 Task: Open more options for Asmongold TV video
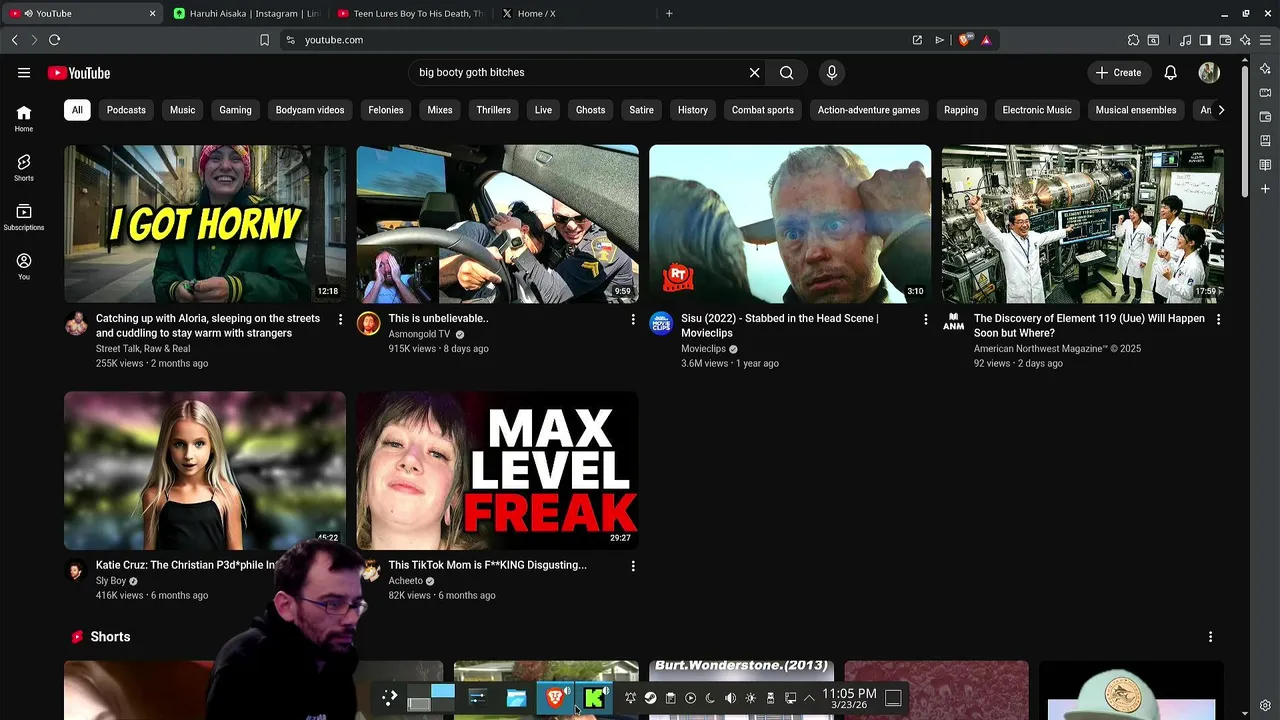633,319
